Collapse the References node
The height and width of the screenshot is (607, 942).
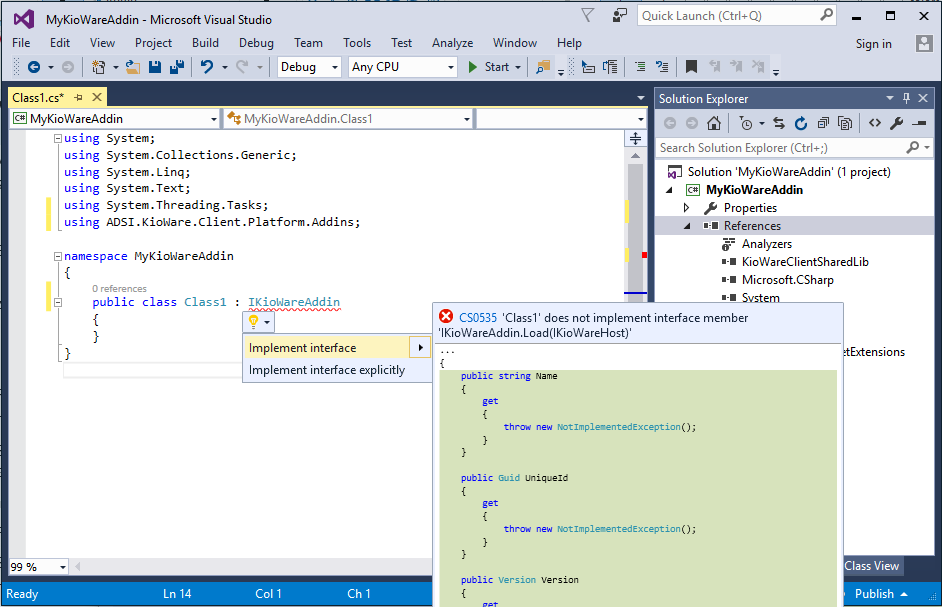point(686,226)
